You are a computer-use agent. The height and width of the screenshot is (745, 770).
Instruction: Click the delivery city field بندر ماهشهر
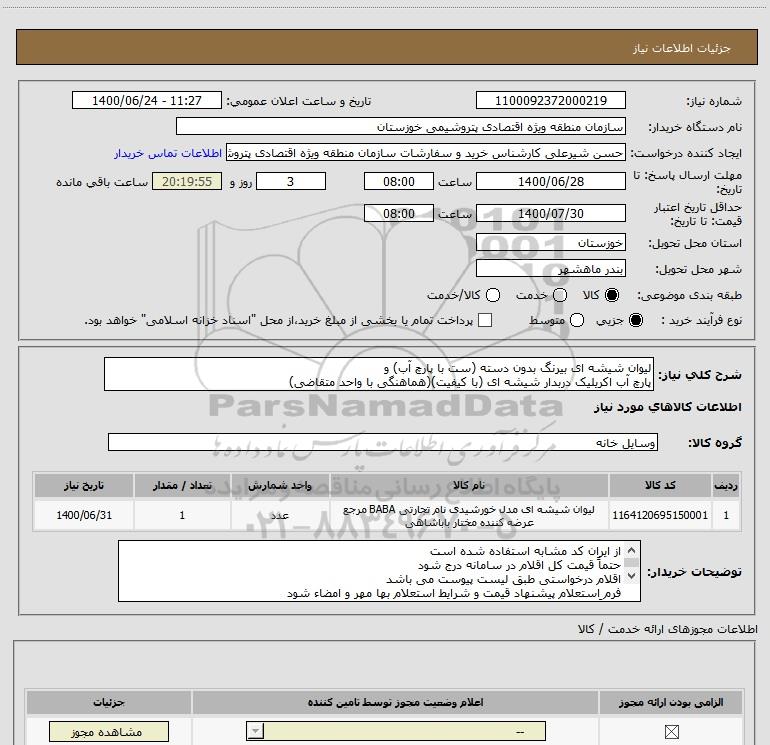point(550,269)
